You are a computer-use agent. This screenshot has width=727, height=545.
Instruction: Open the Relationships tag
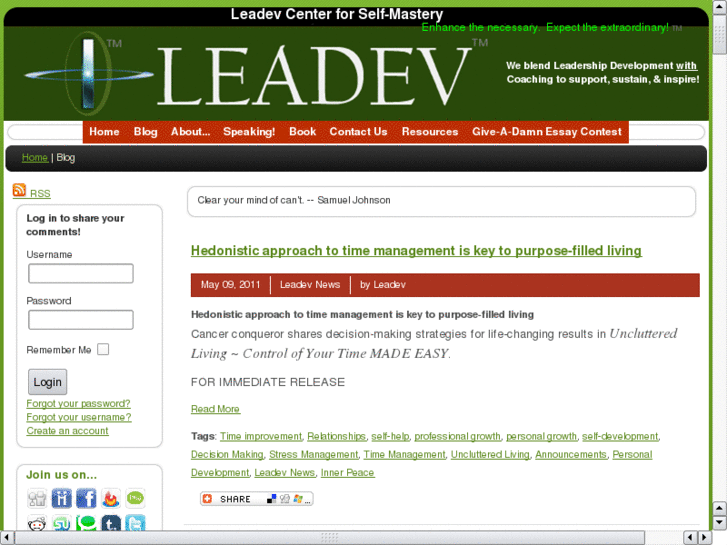(x=337, y=436)
